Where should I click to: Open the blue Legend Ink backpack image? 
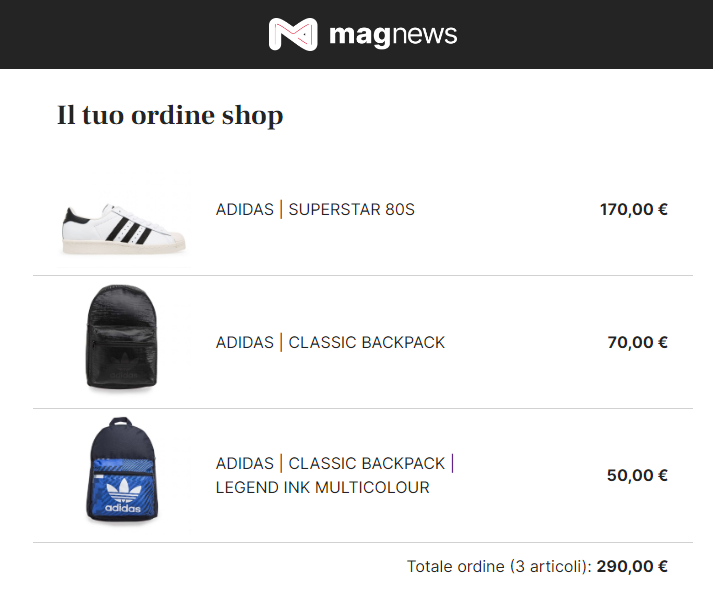coord(121,469)
